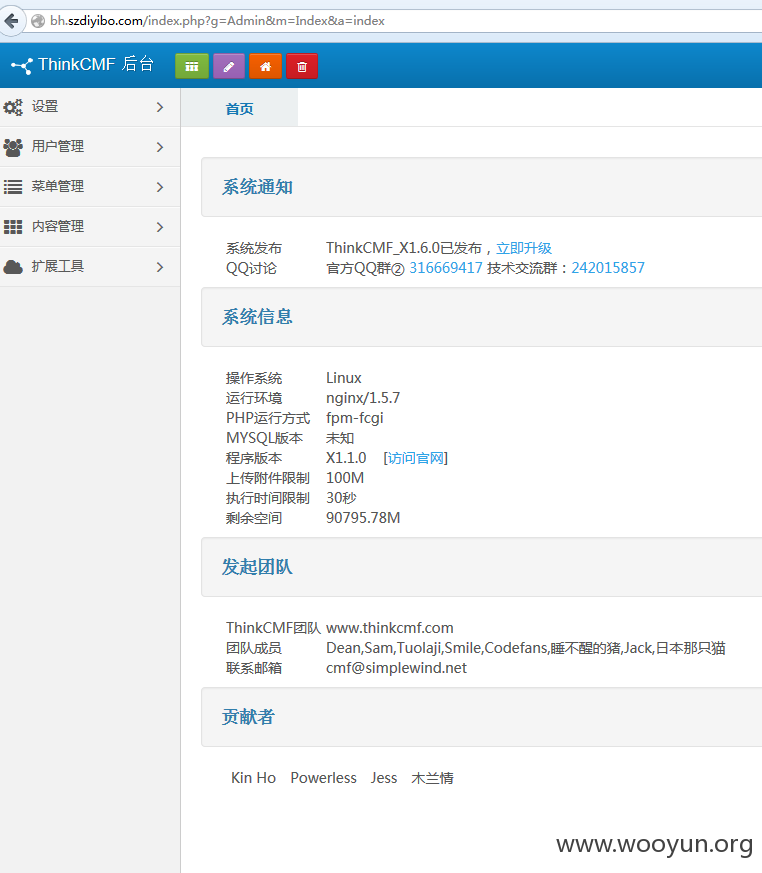Open QQ group link 316669417
762x873 pixels.
tap(446, 268)
